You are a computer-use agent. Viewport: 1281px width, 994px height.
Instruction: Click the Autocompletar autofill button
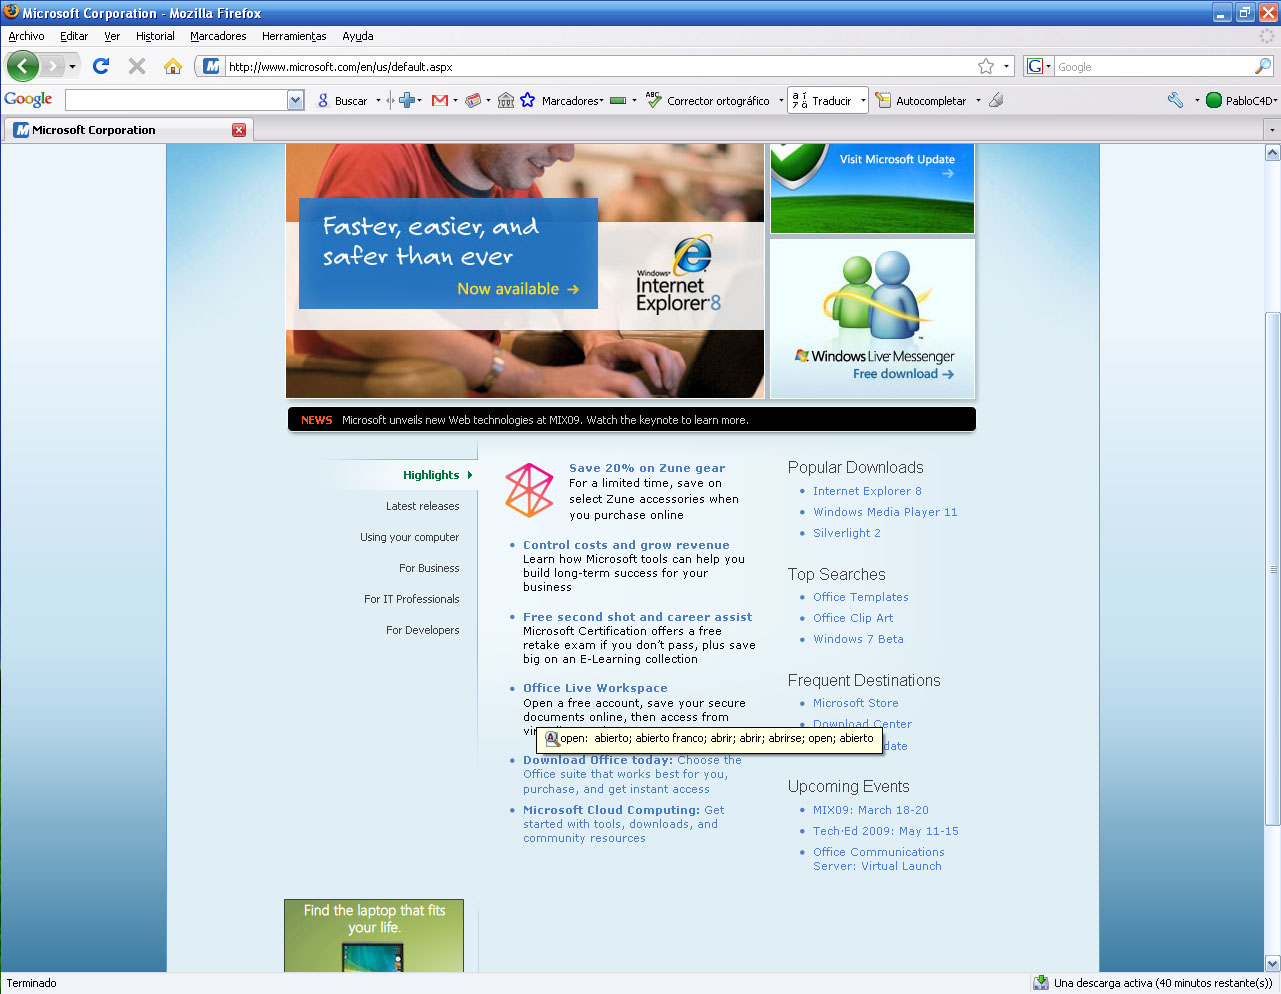coord(921,100)
